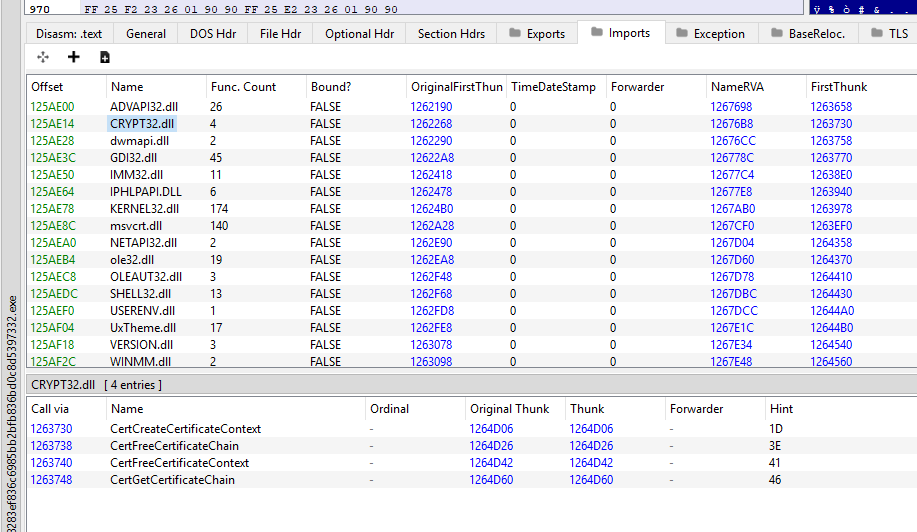917x532 pixels.
Task: Select the CertFreeCertificateChain function row
Action: pyautogui.click(x=471, y=446)
